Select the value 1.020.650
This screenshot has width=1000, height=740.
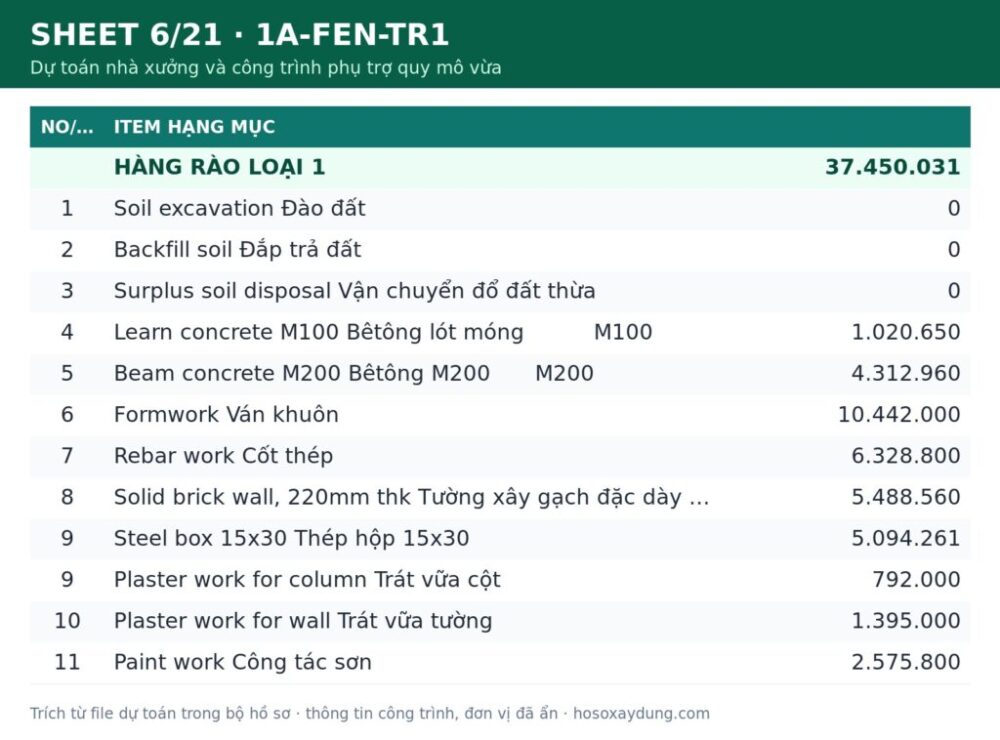[x=906, y=332]
